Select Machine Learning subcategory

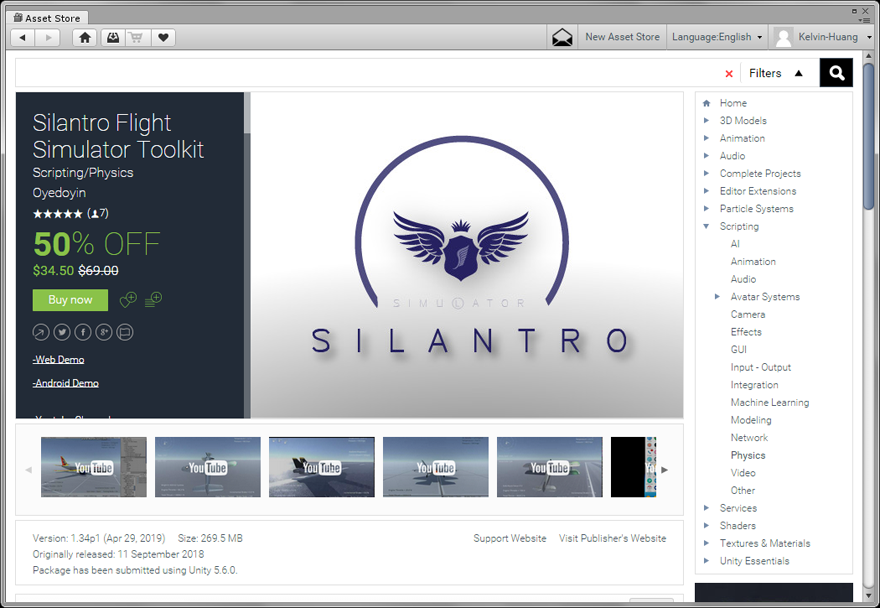tap(769, 403)
